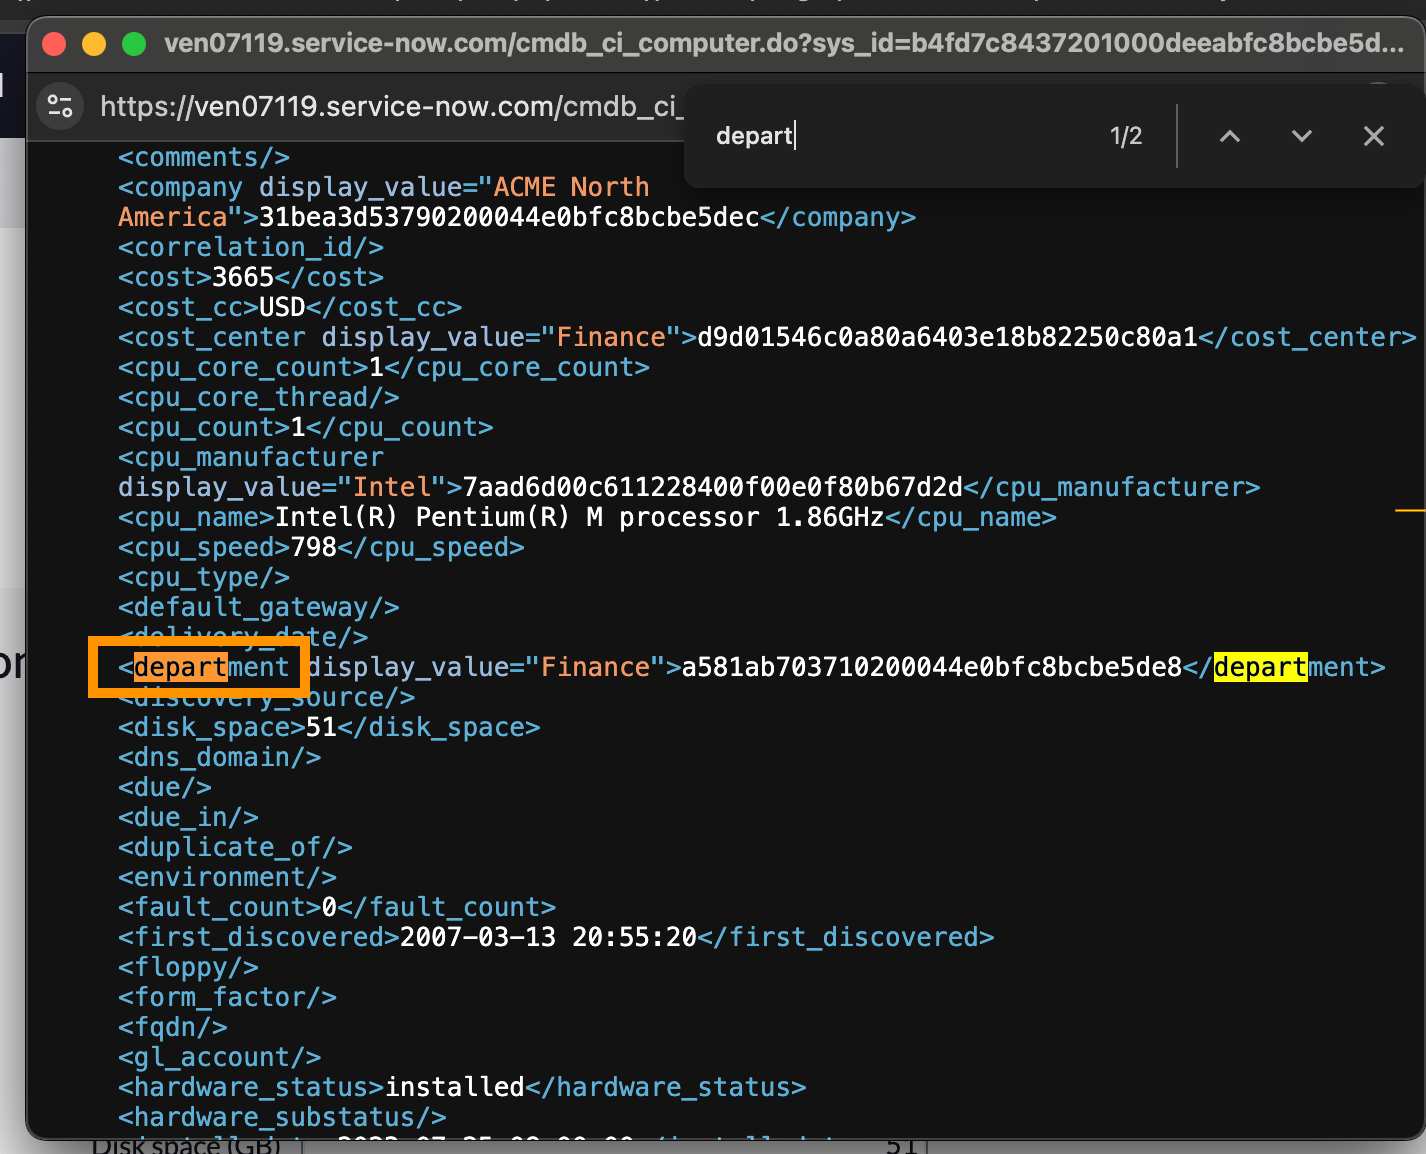Click the cpu_speed value 798
The width and height of the screenshot is (1426, 1154).
tap(314, 547)
